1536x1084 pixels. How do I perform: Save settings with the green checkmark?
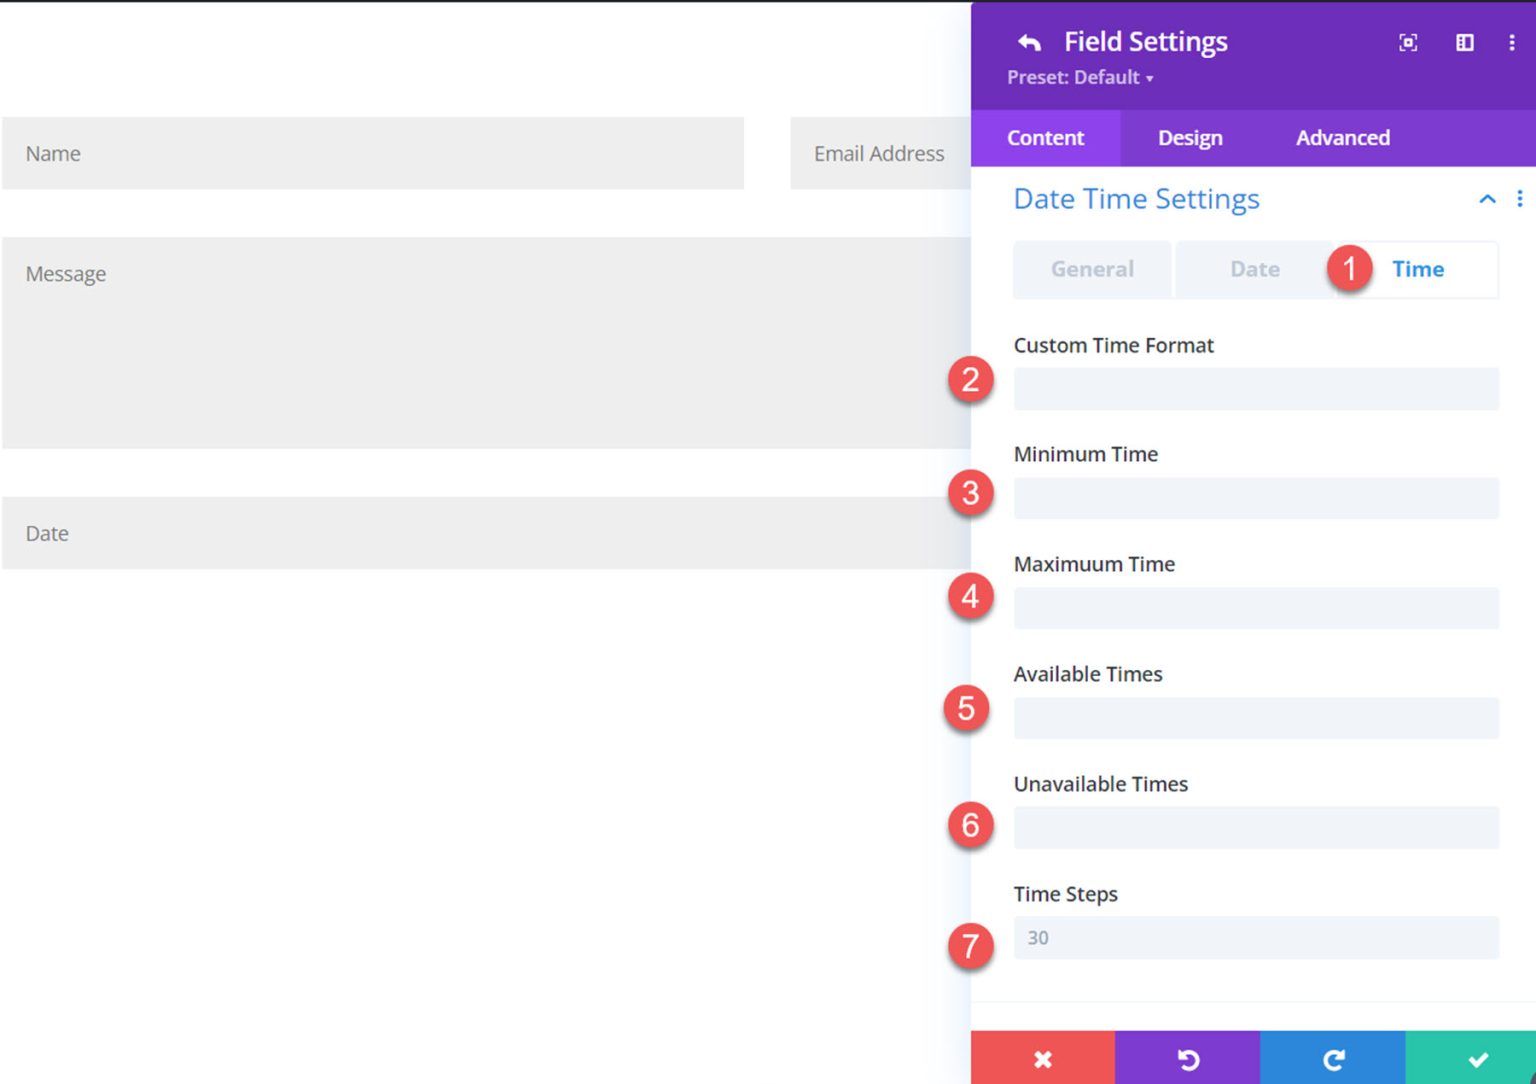point(1479,1059)
